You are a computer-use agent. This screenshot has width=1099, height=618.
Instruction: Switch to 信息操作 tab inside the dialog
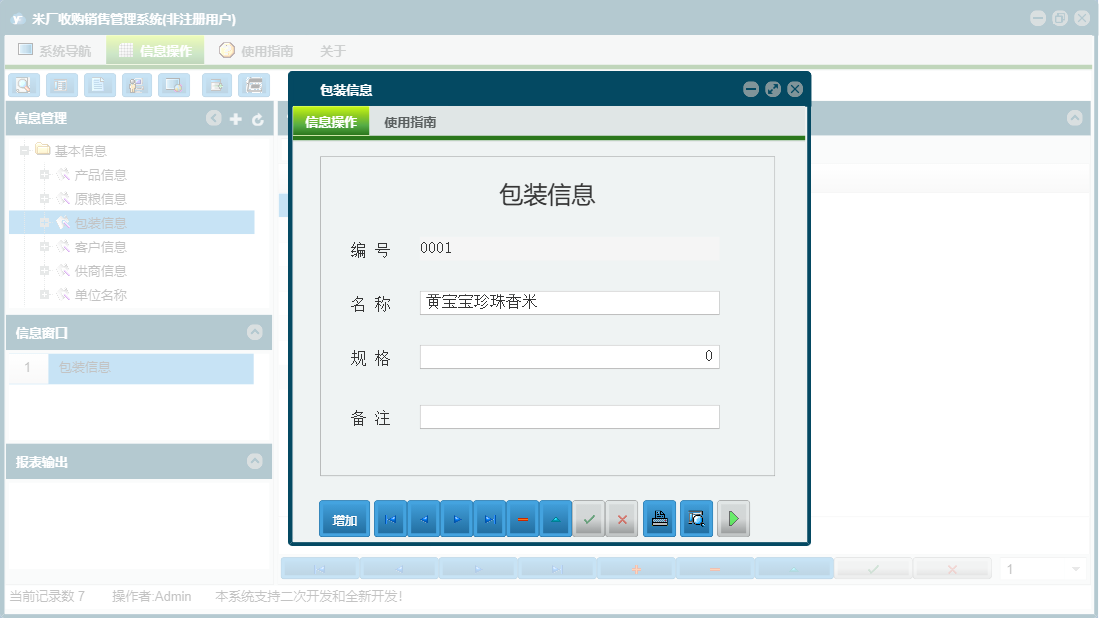click(331, 121)
